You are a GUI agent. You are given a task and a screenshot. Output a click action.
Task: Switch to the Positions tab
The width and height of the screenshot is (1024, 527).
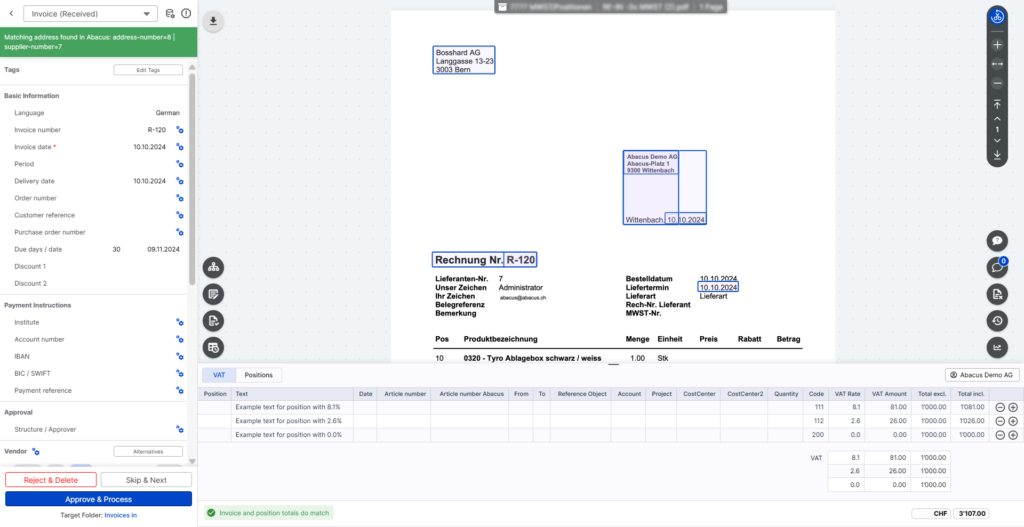[258, 375]
